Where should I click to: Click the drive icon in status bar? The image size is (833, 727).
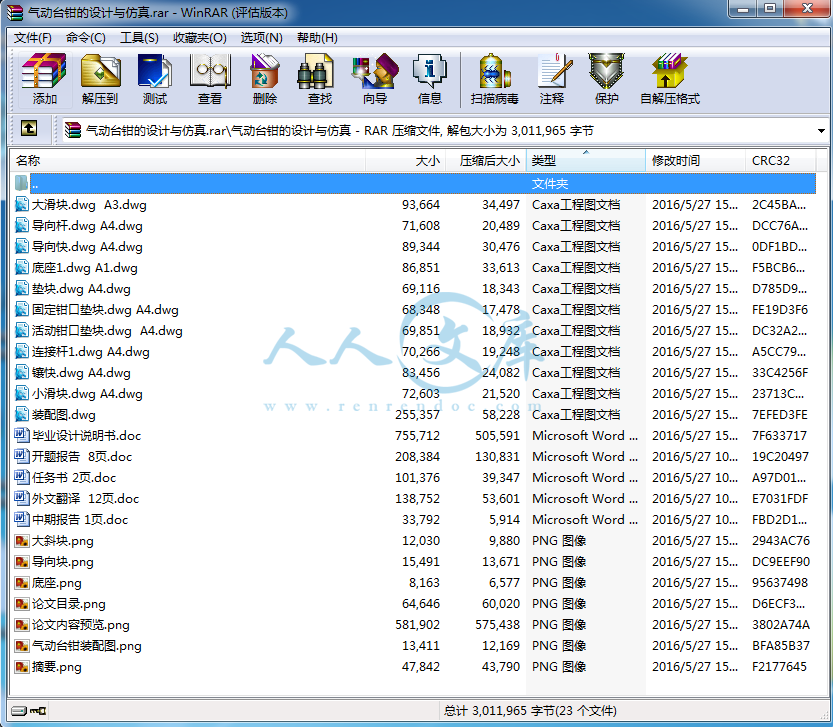19,711
